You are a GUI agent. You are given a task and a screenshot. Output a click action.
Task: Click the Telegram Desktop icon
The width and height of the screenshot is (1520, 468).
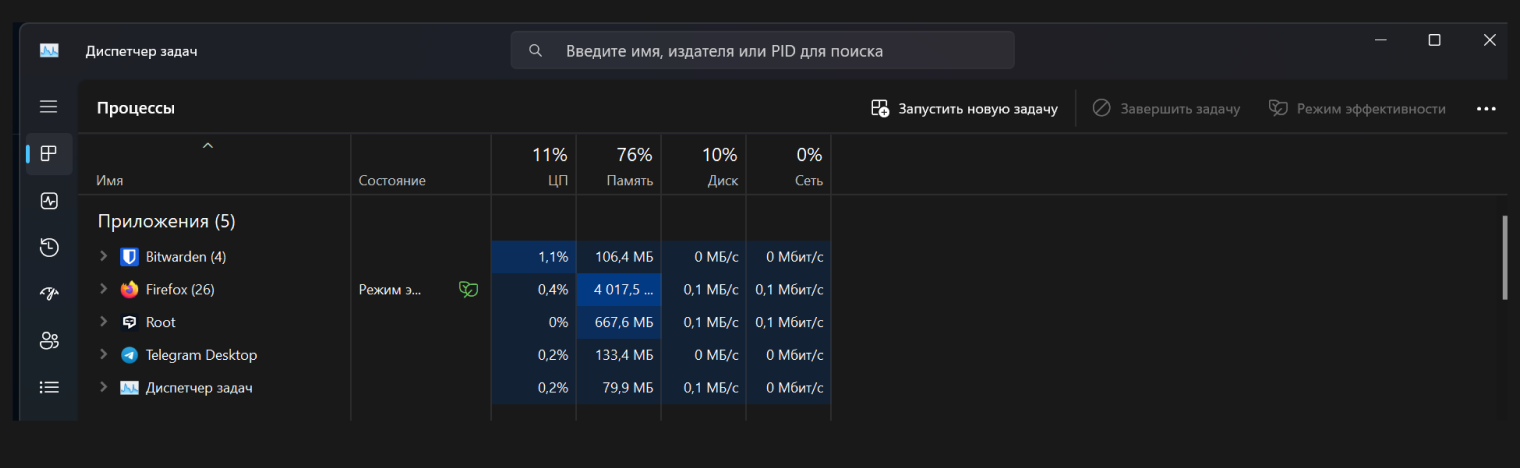click(x=129, y=355)
